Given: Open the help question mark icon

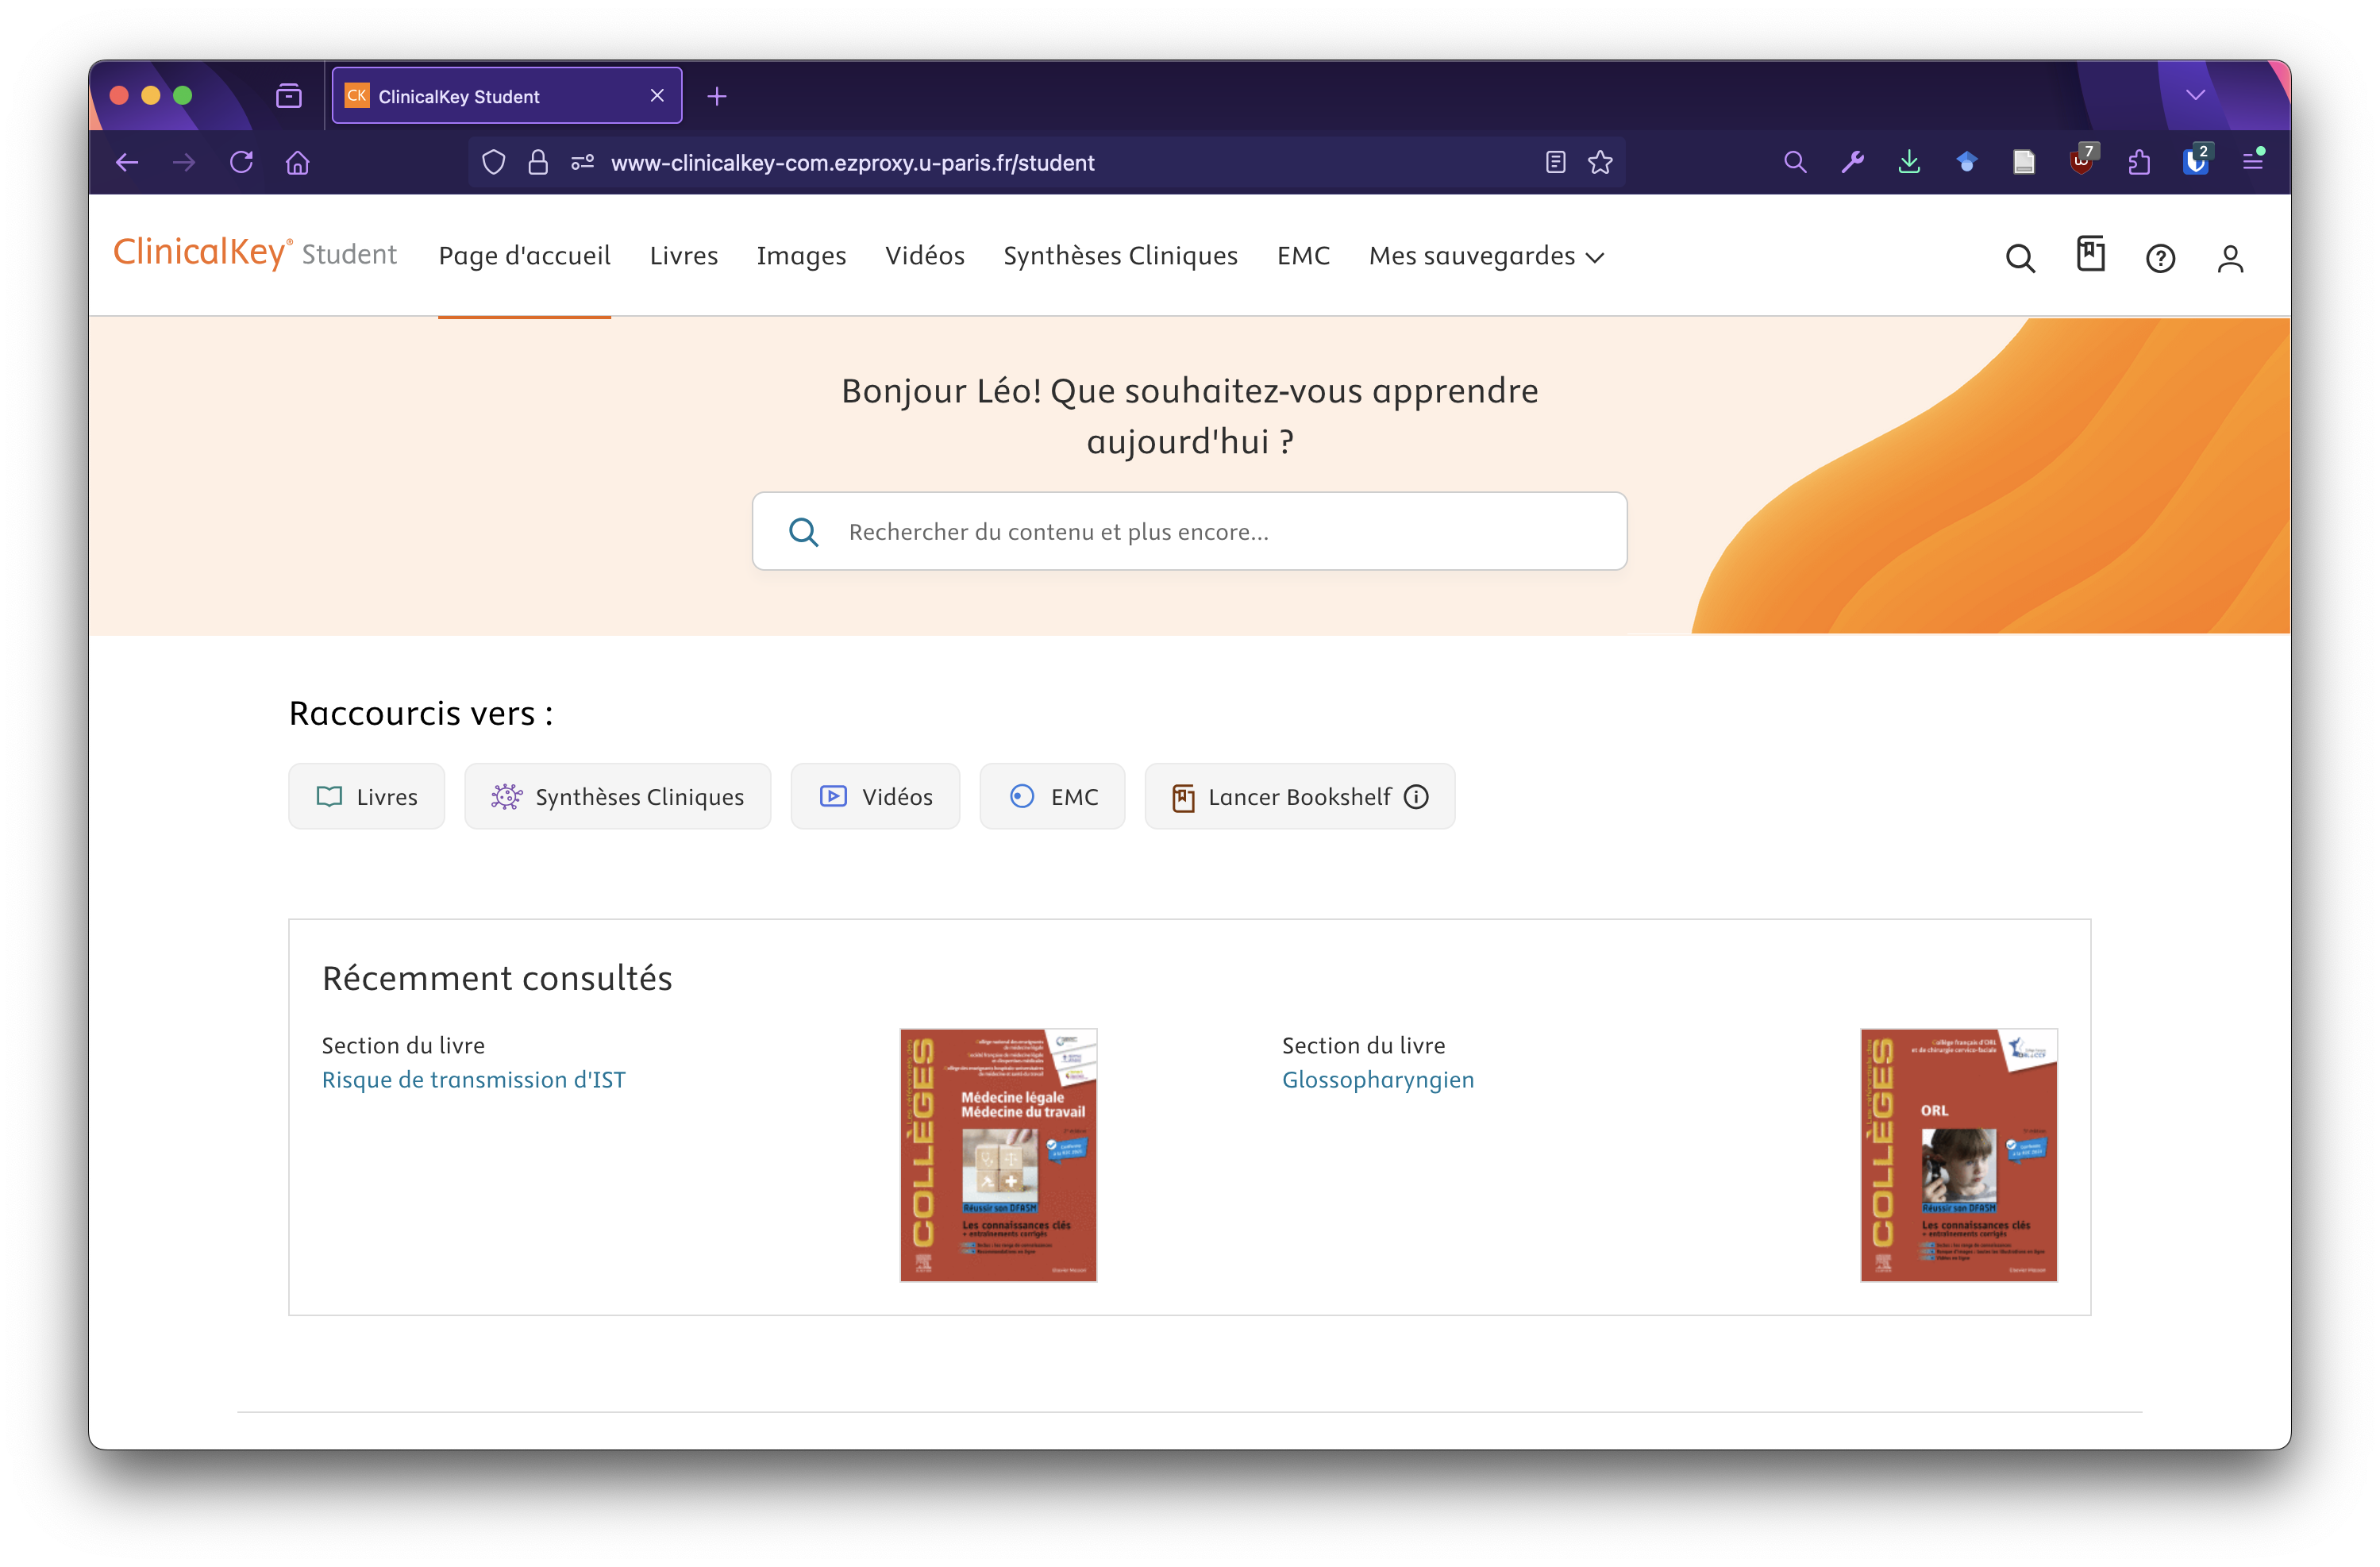Looking at the screenshot, I should (x=2160, y=258).
